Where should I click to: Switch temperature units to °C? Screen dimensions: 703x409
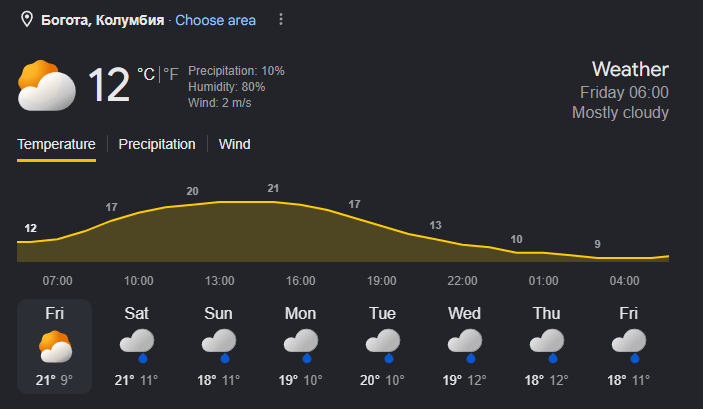point(146,74)
